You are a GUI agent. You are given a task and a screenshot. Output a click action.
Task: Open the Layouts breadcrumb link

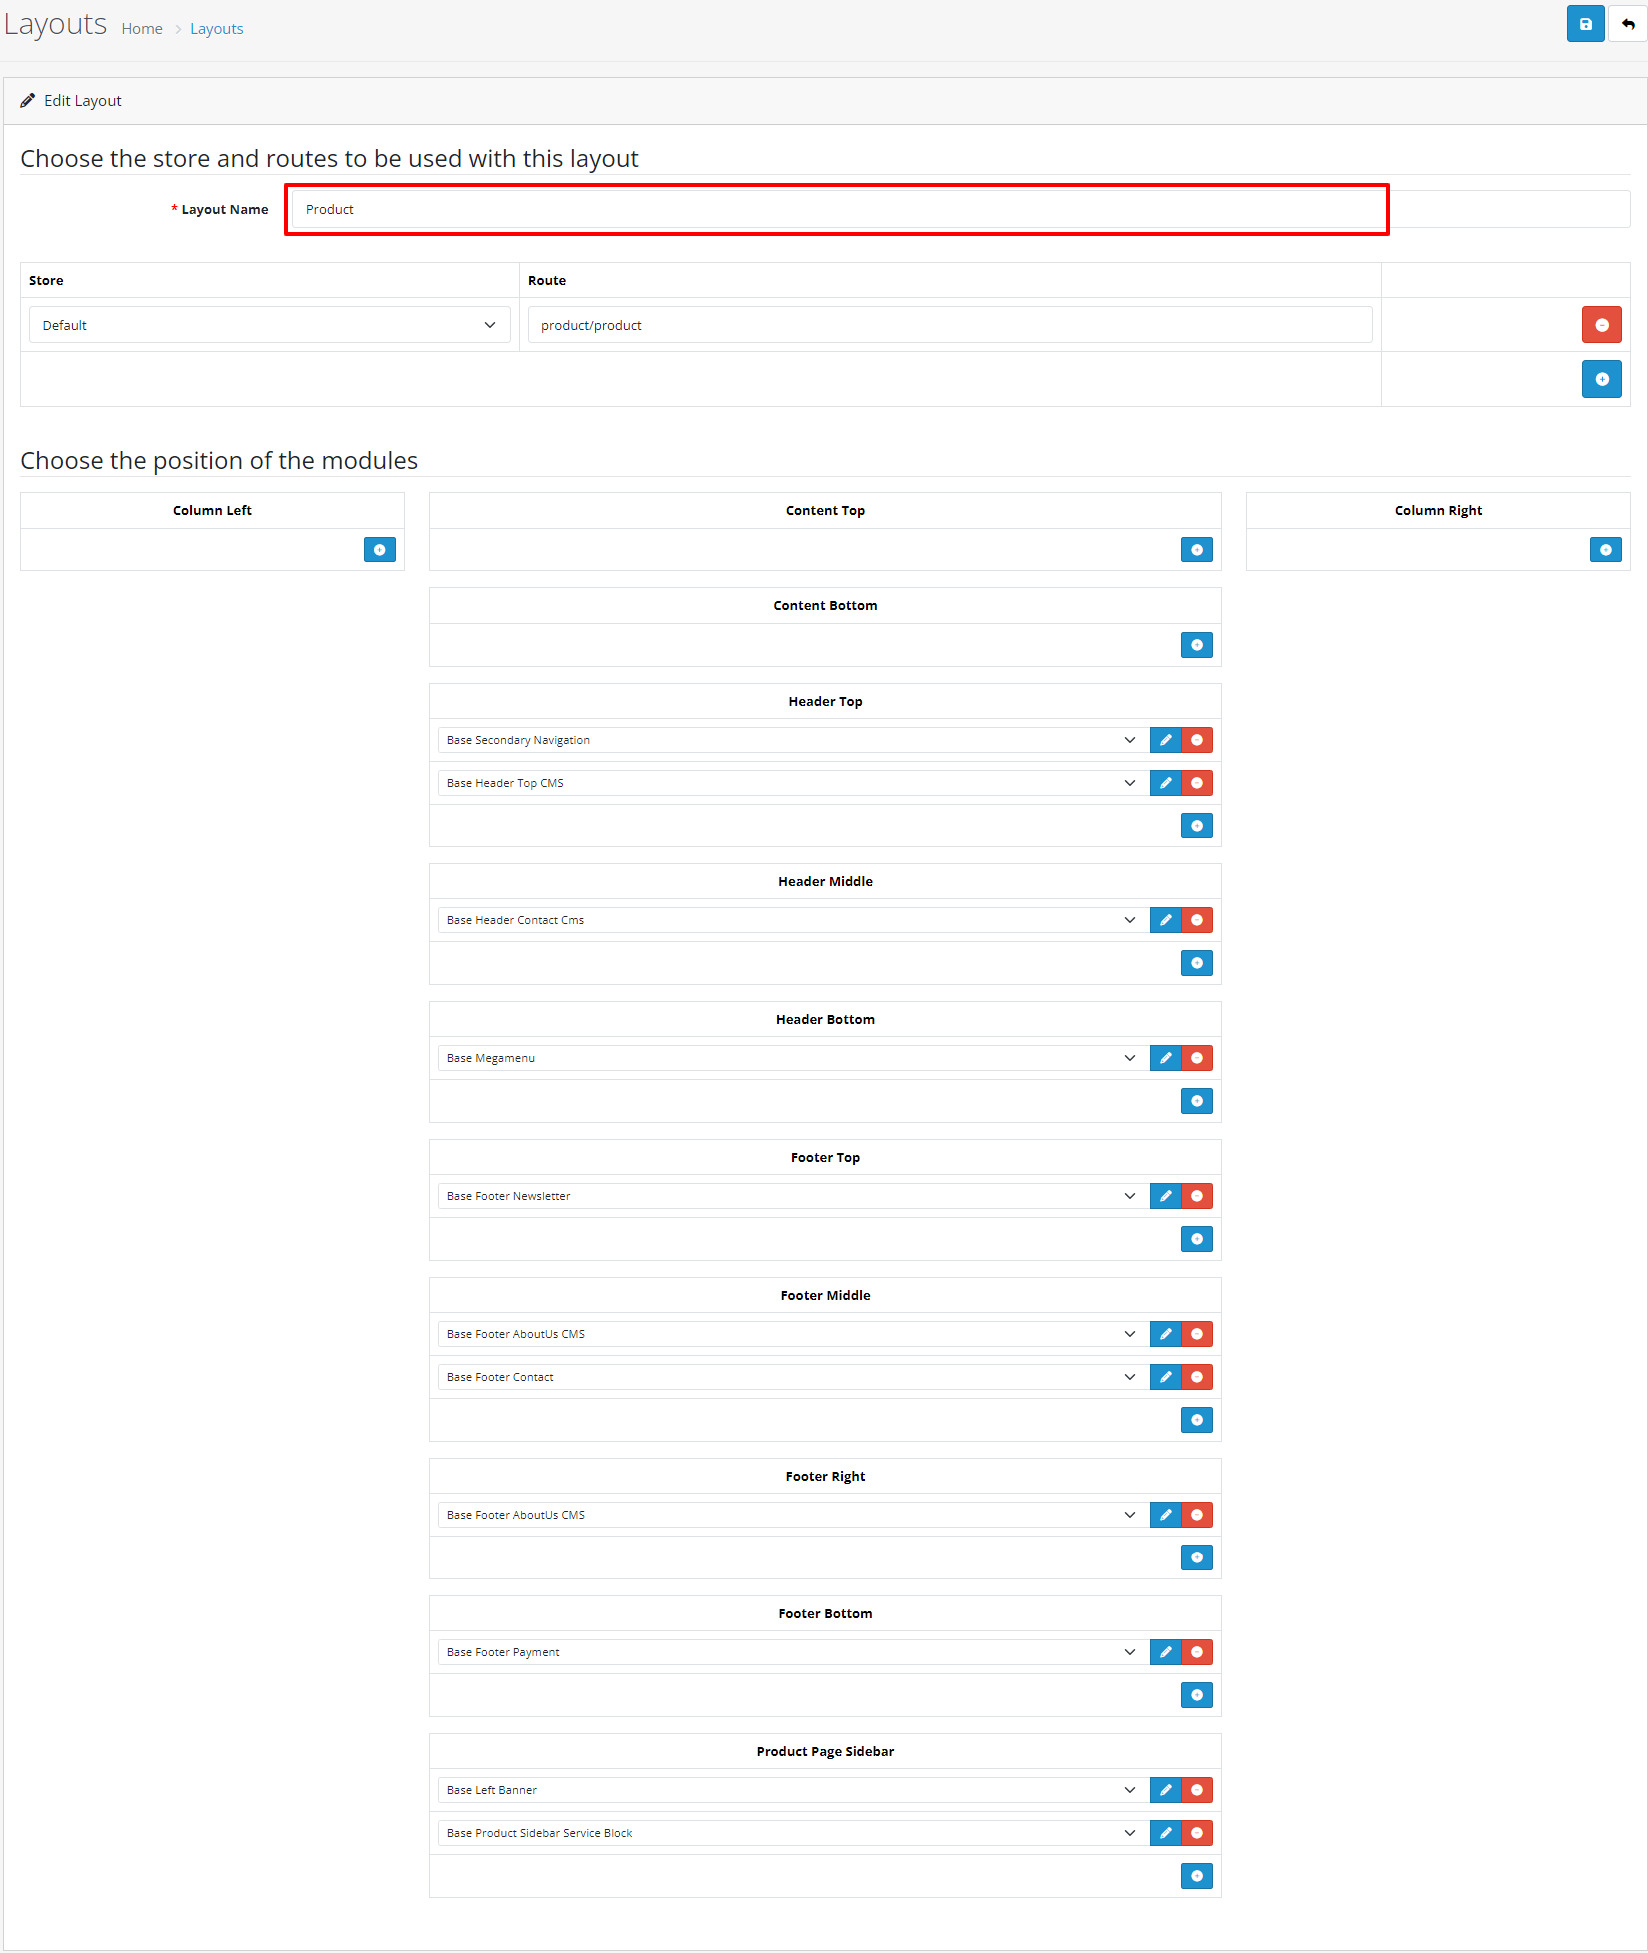[216, 29]
